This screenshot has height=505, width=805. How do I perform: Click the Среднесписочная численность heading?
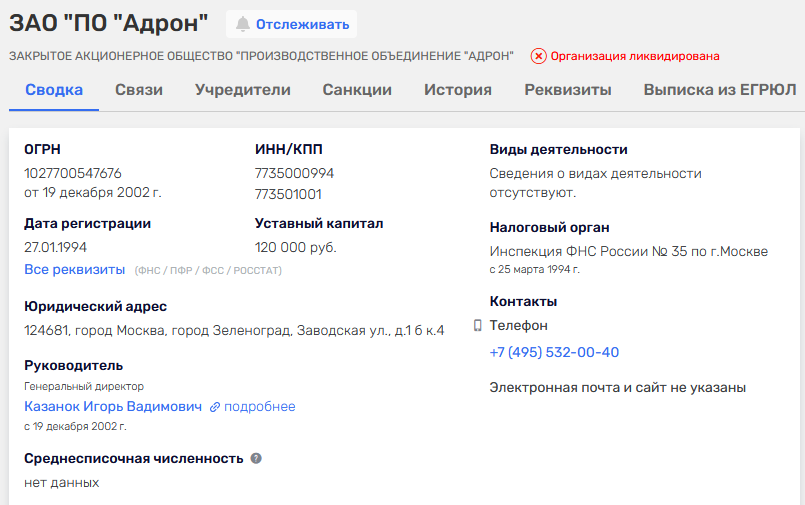tap(133, 458)
